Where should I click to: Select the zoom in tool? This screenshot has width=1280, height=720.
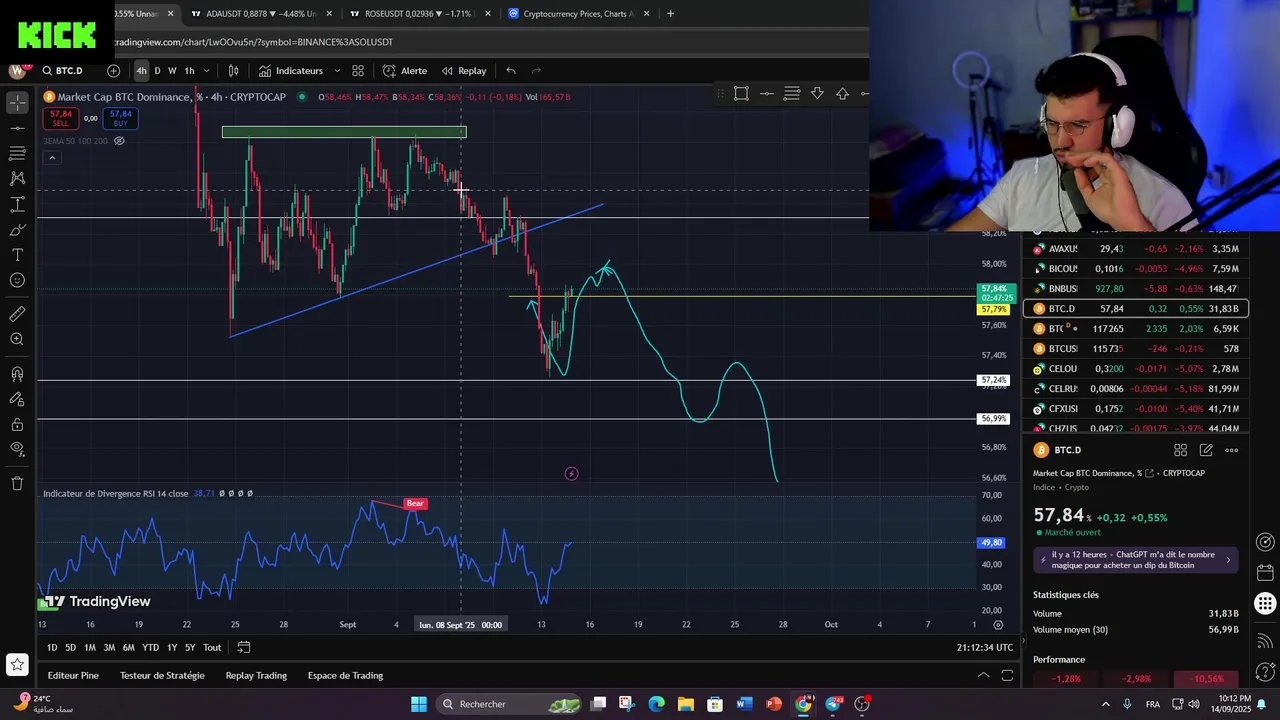coord(17,340)
